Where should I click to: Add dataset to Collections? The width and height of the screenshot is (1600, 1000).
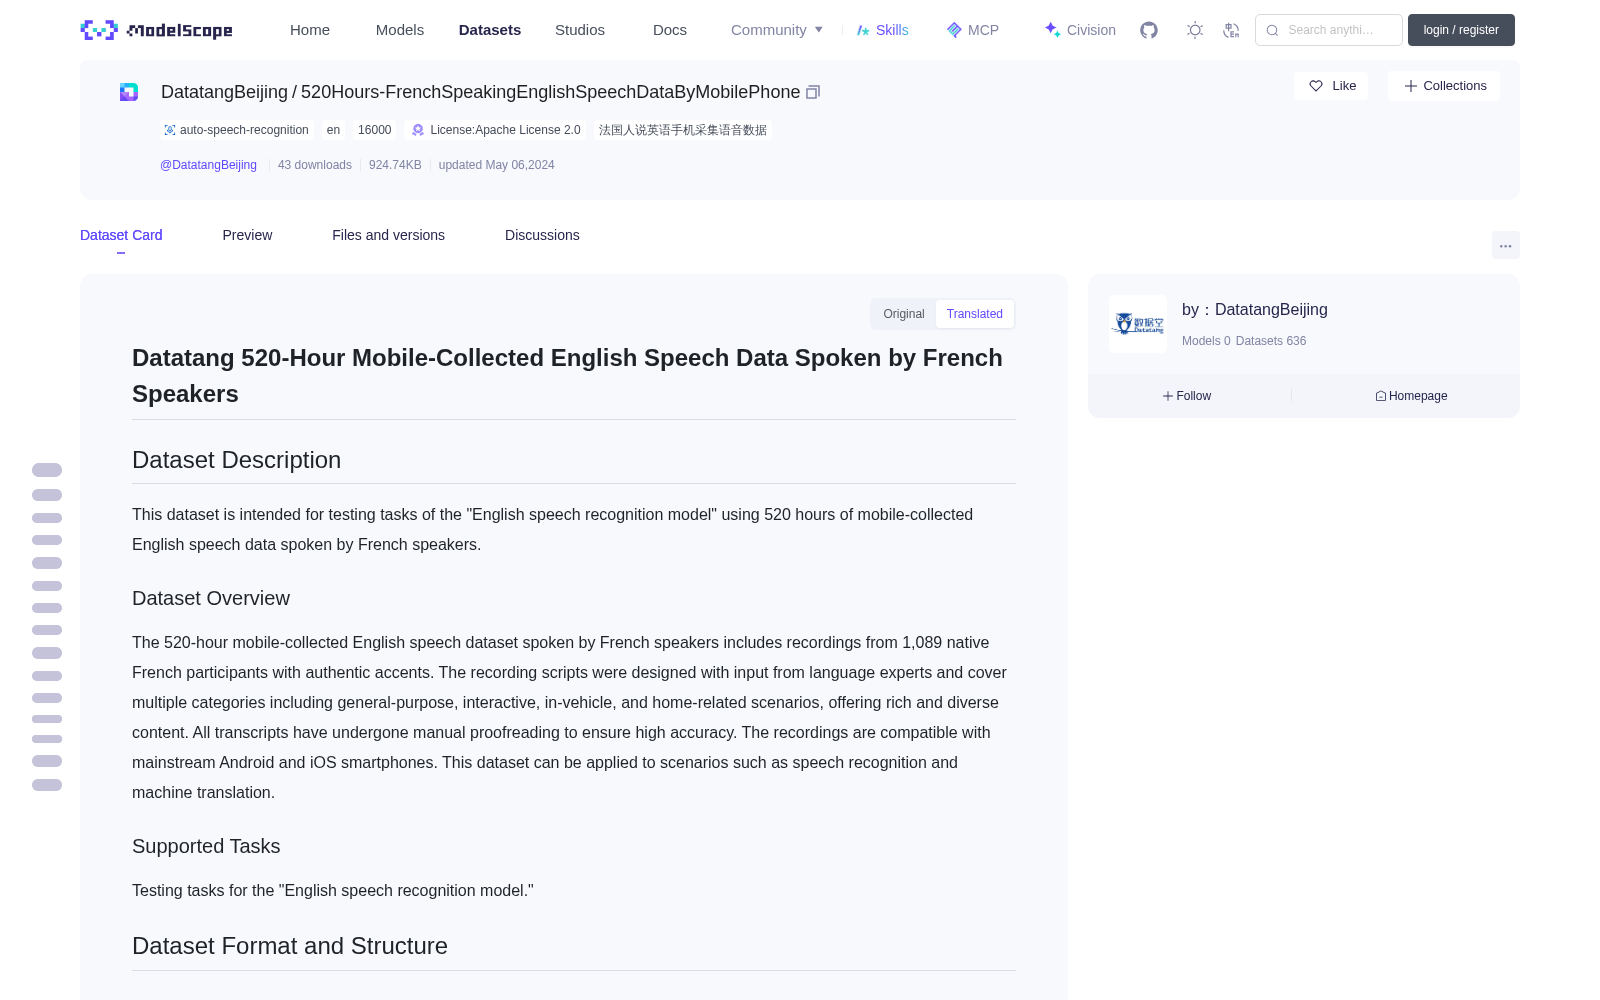[1444, 86]
